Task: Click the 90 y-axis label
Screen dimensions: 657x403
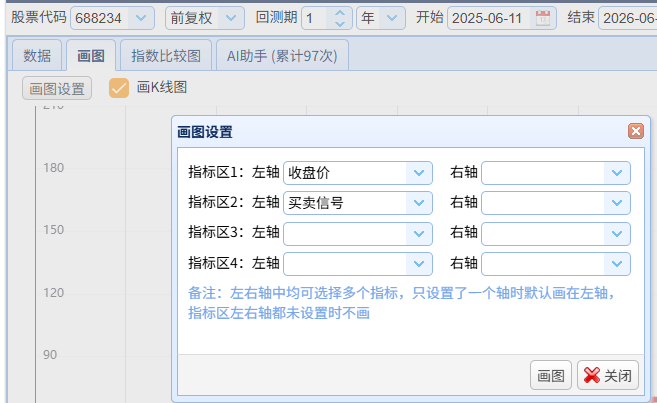Action: tap(50, 355)
